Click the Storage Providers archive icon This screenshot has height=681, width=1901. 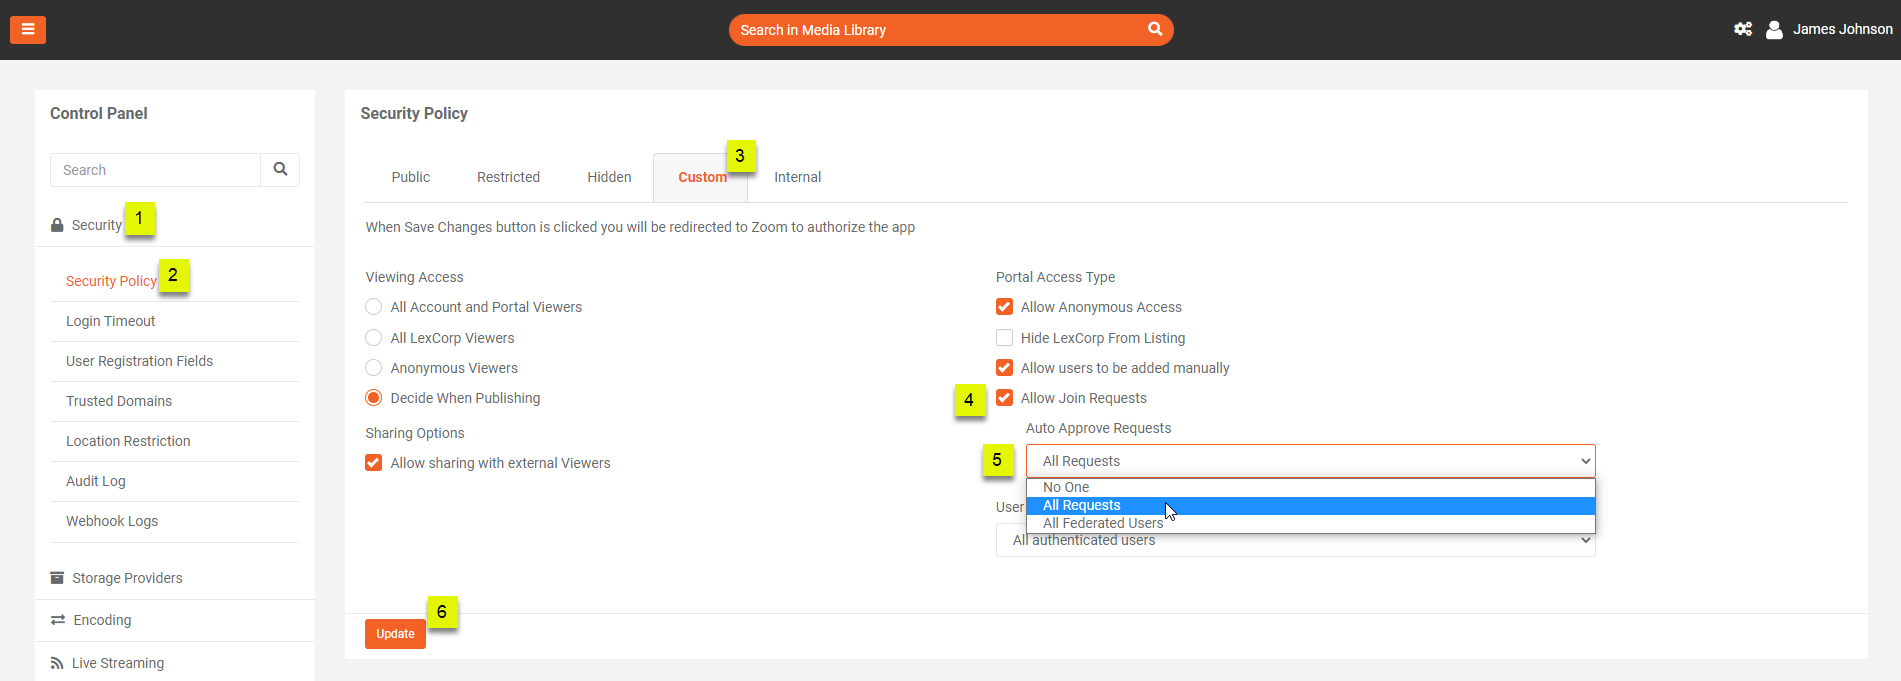click(57, 578)
